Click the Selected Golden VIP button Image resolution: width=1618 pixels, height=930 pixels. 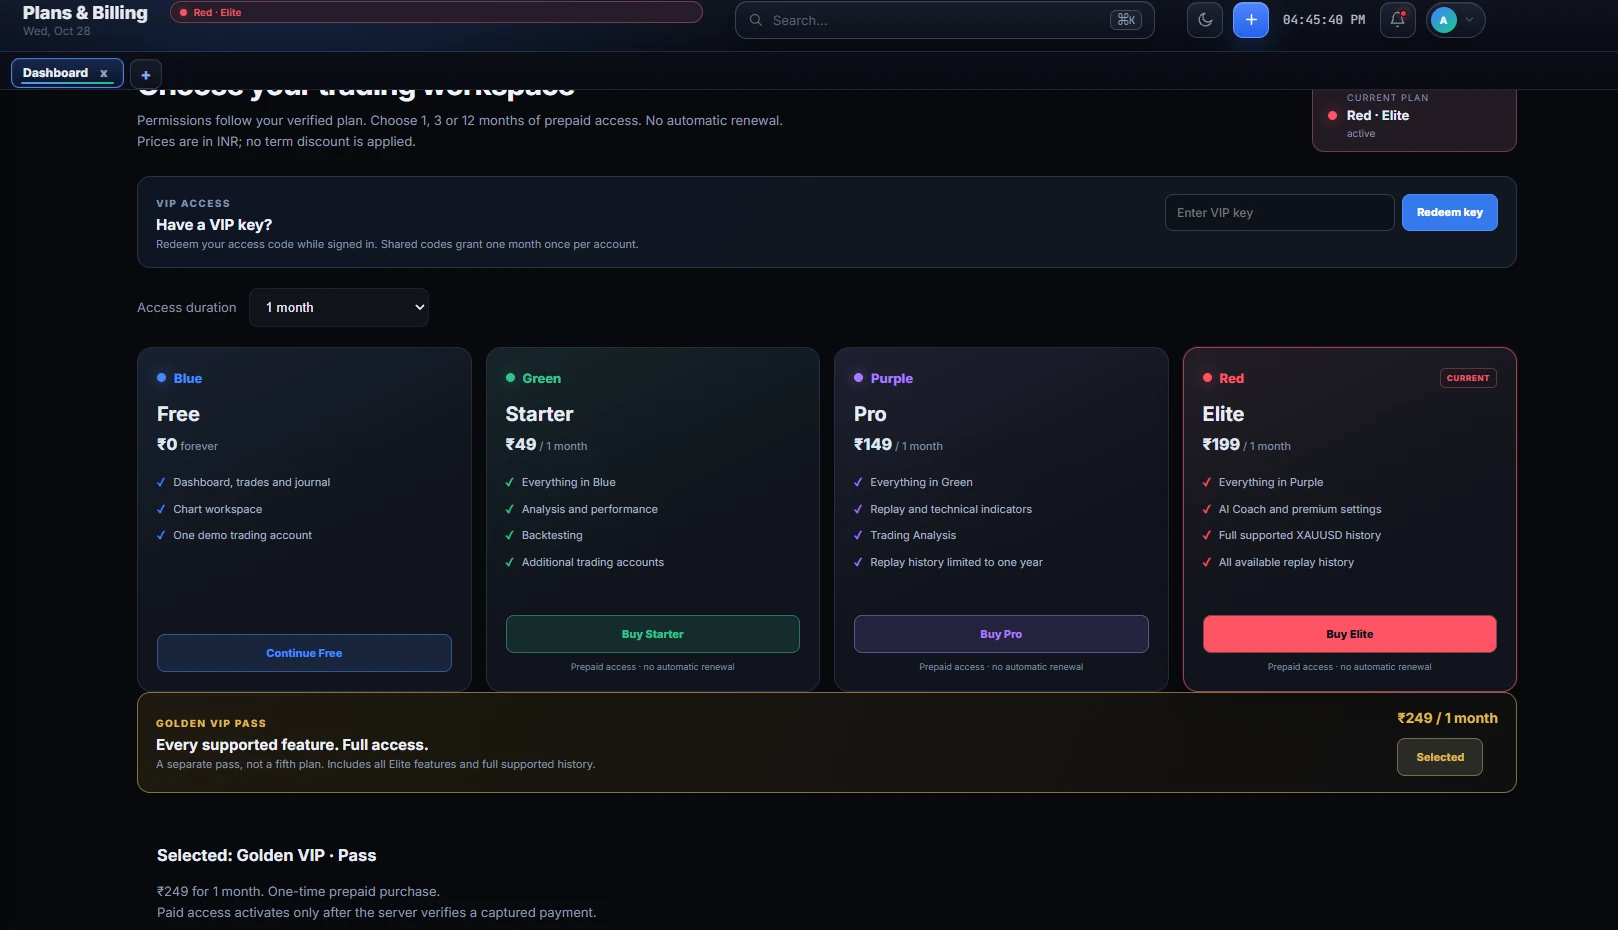pos(1439,757)
